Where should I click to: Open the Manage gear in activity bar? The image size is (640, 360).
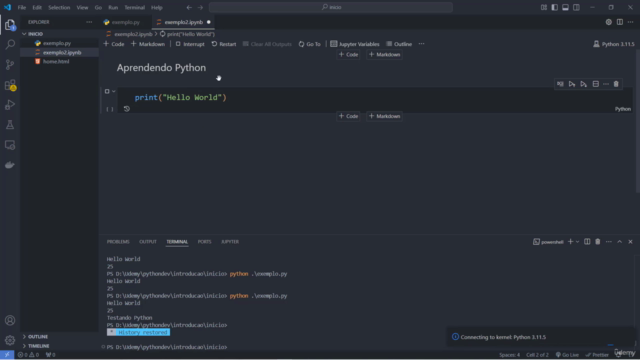pyautogui.click(x=10, y=340)
